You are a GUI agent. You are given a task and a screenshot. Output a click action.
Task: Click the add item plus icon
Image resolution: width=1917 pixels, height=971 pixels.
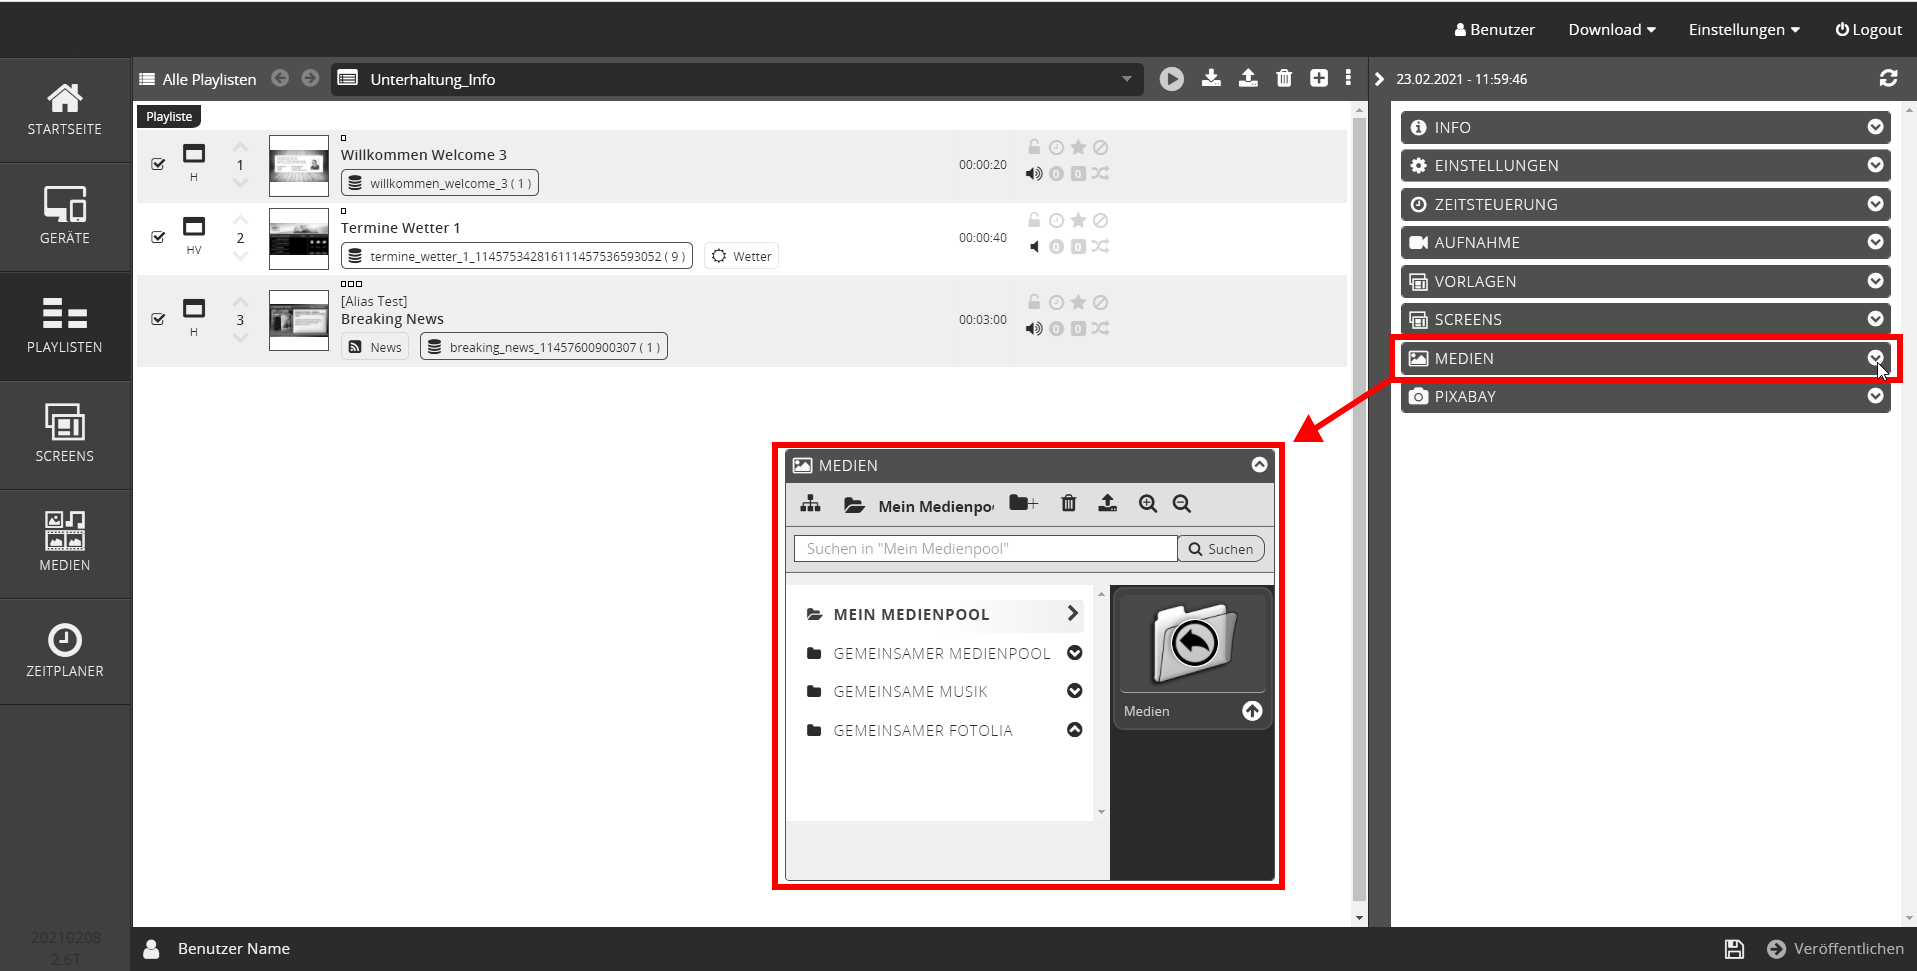click(1319, 78)
